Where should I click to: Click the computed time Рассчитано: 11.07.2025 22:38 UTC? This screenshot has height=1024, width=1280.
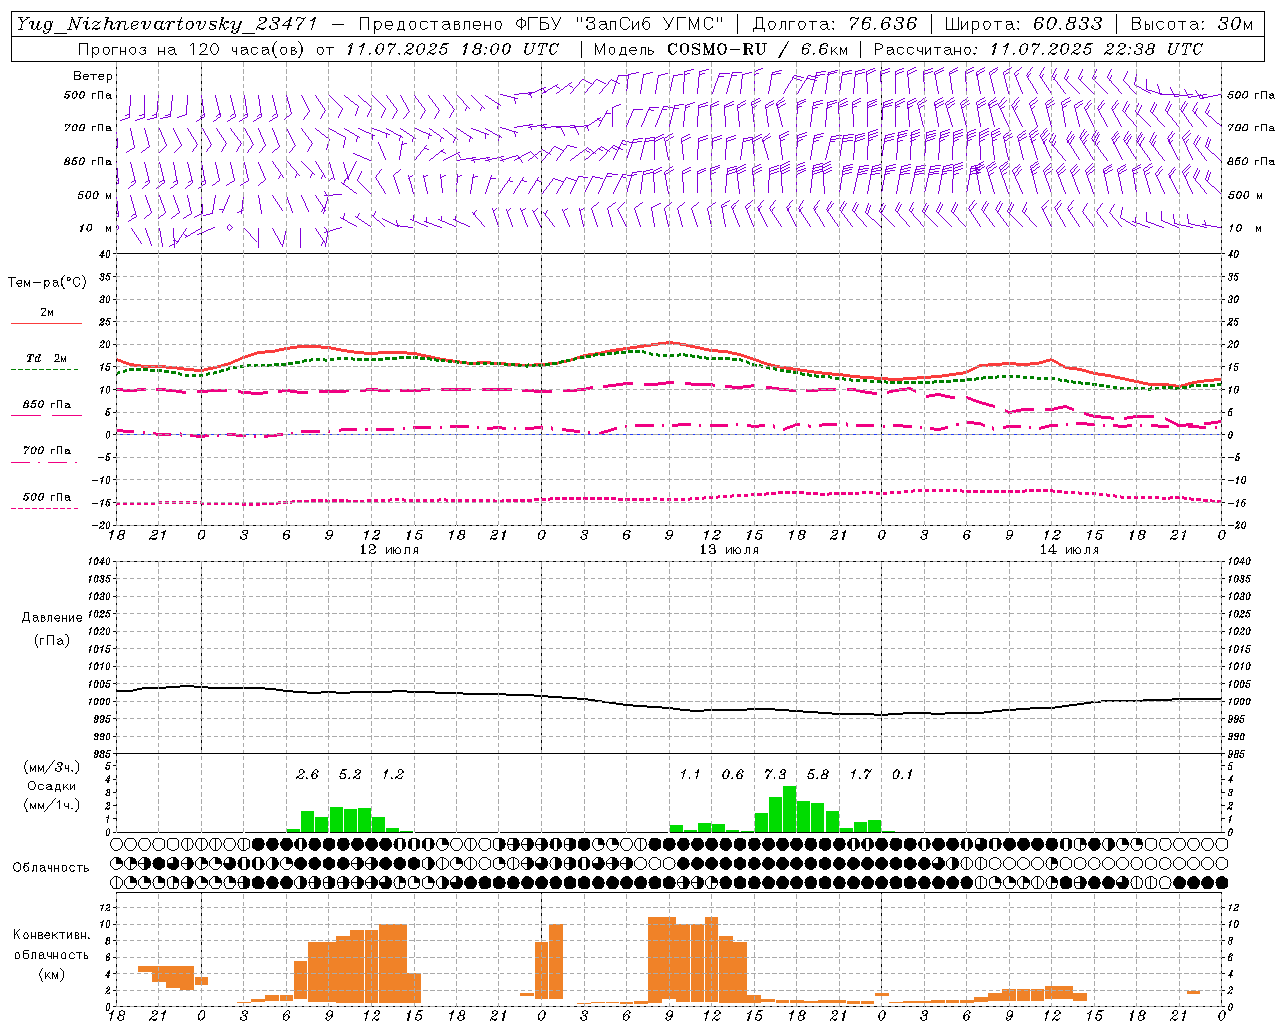(x=1038, y=49)
